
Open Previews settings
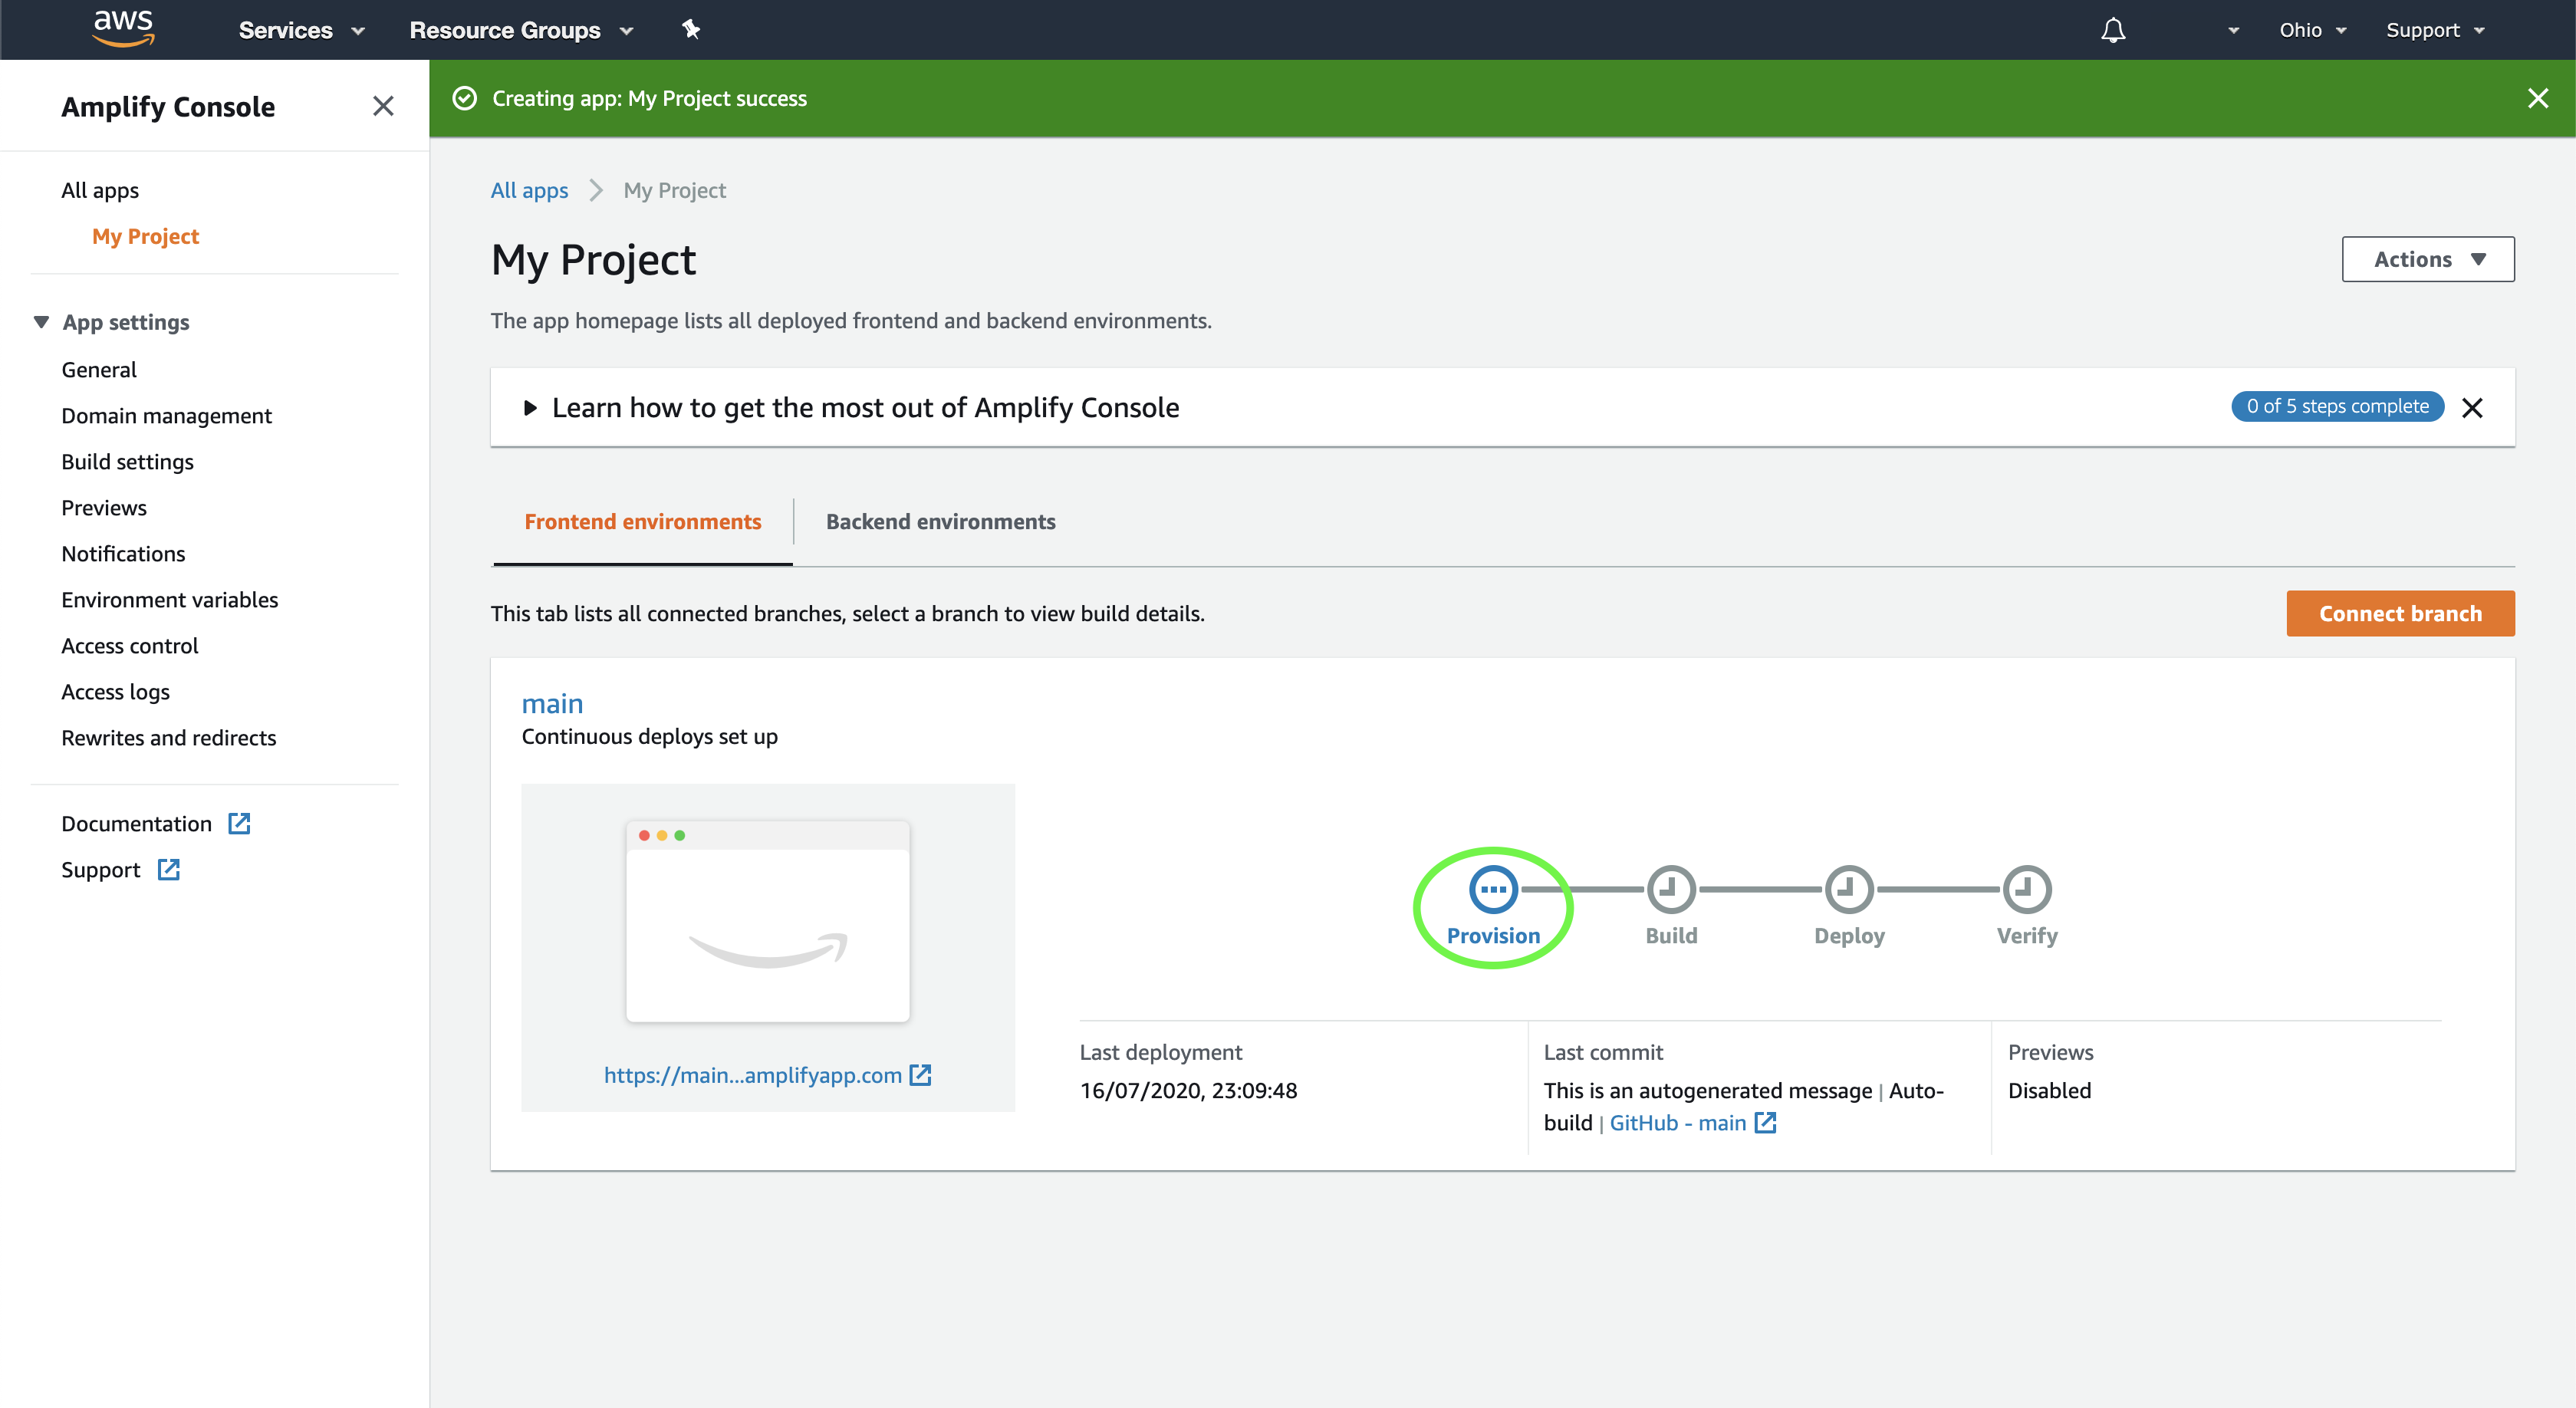click(104, 507)
